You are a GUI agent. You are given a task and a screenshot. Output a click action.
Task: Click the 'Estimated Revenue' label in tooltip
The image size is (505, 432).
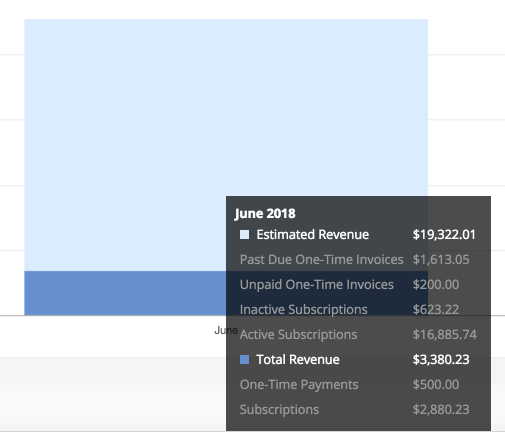(x=313, y=235)
